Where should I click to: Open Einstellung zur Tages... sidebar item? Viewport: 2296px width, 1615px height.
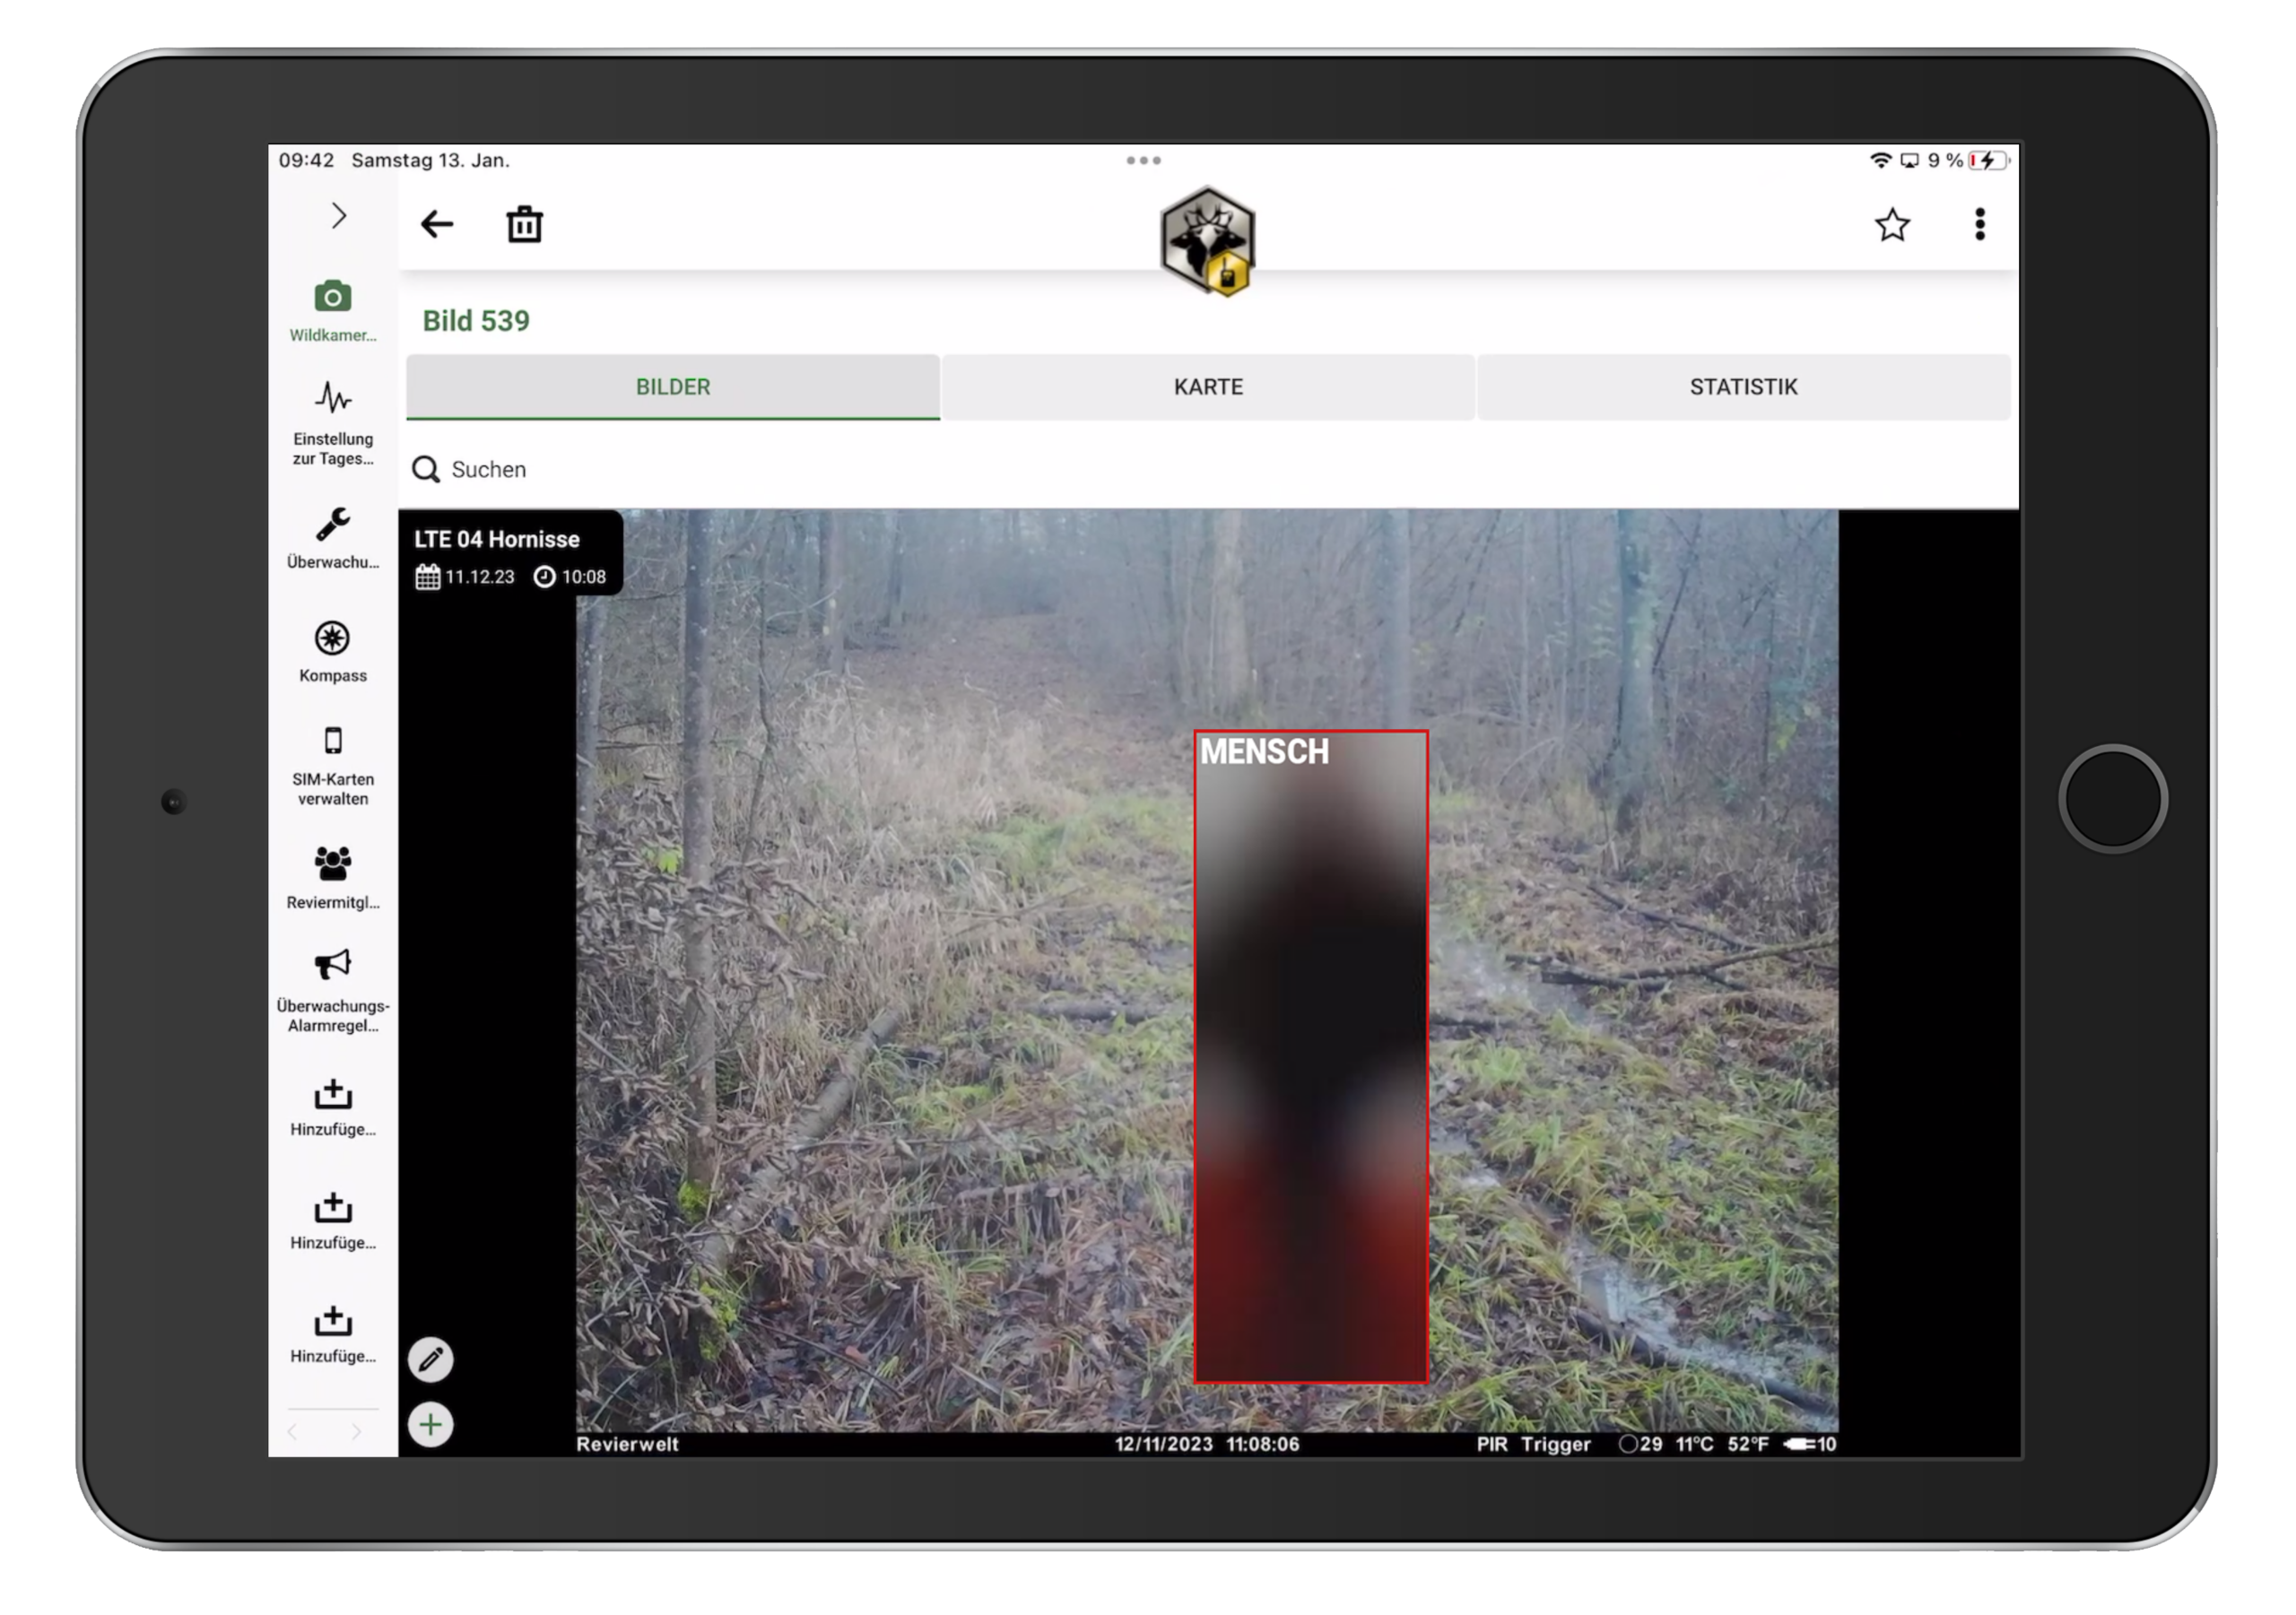pos(333,423)
